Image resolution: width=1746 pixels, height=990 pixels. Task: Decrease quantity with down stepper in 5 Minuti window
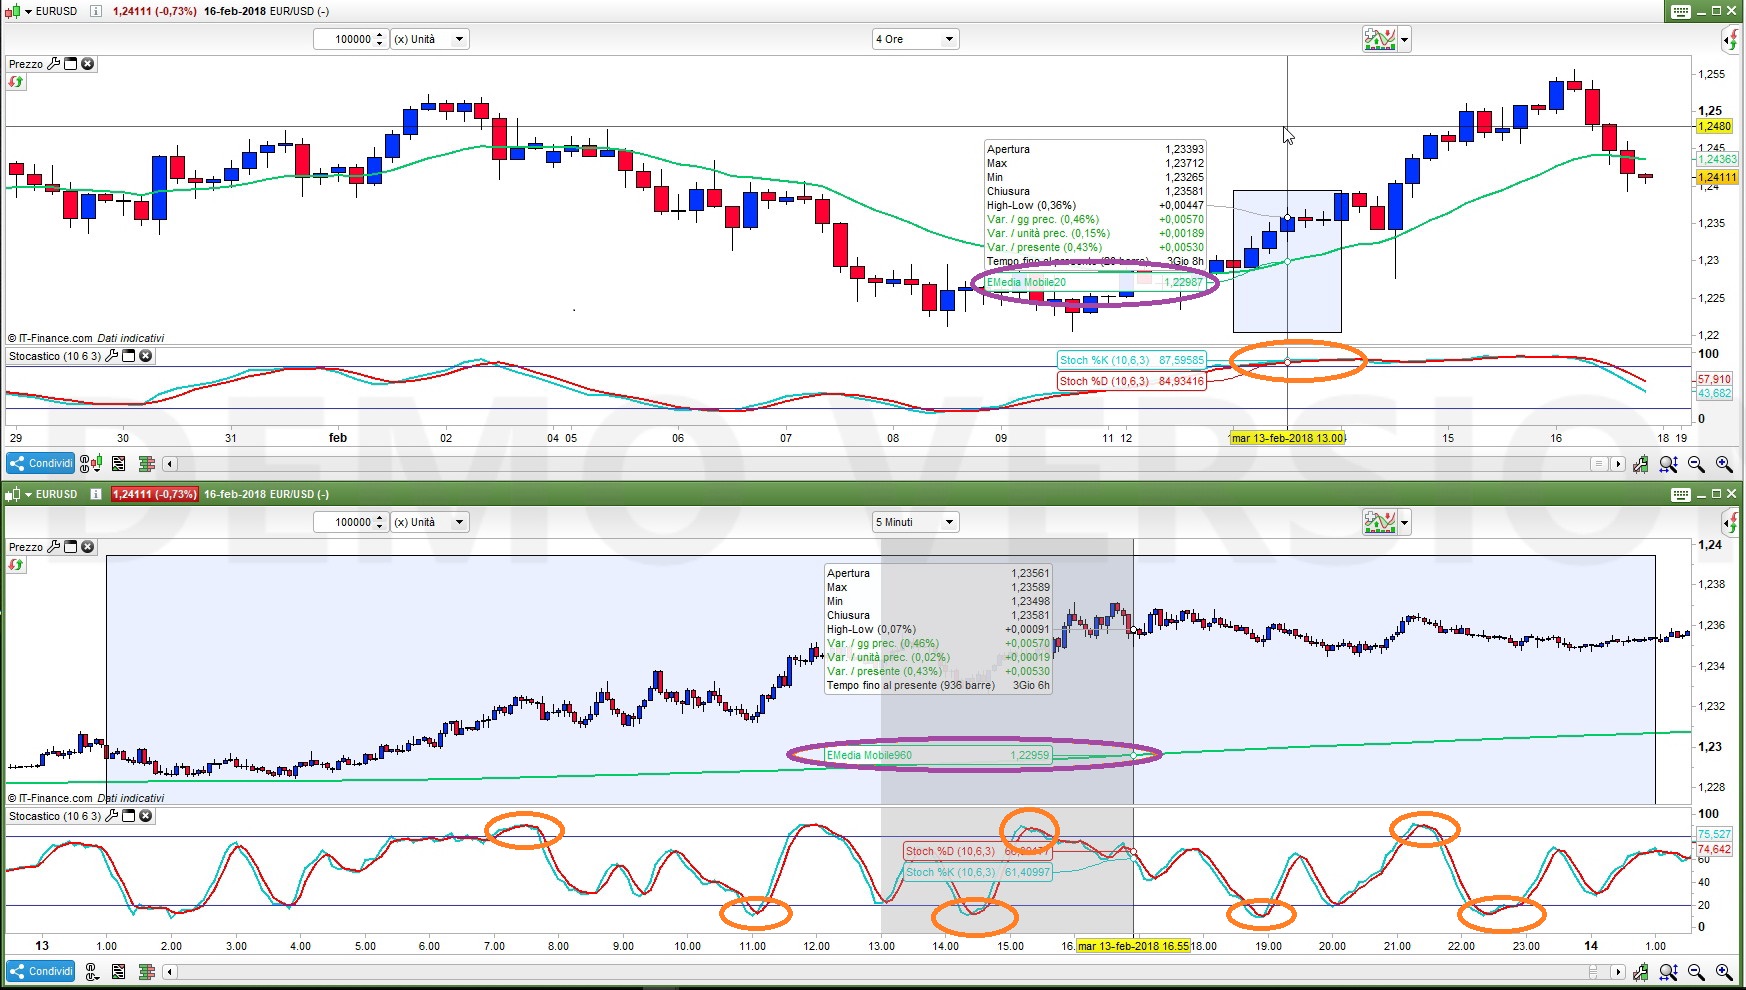(380, 527)
